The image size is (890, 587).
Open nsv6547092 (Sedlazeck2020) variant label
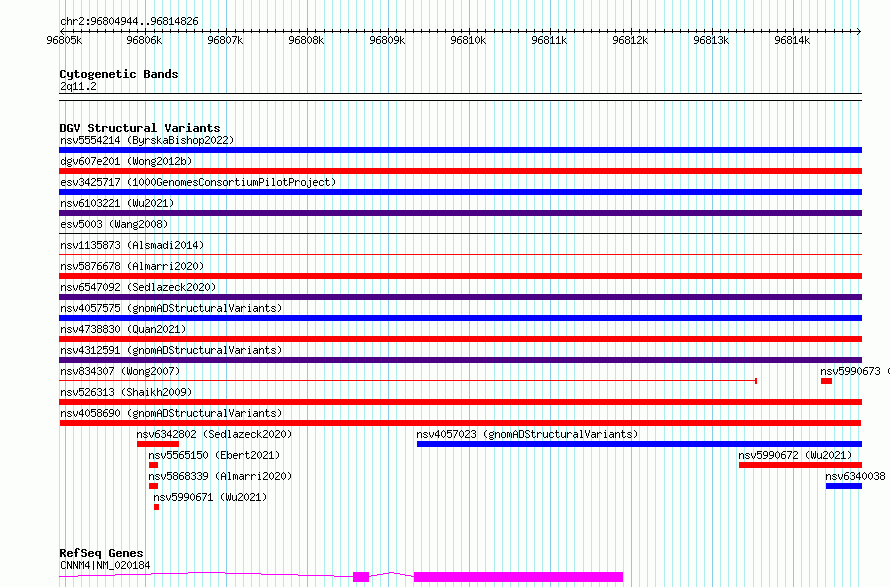click(138, 287)
